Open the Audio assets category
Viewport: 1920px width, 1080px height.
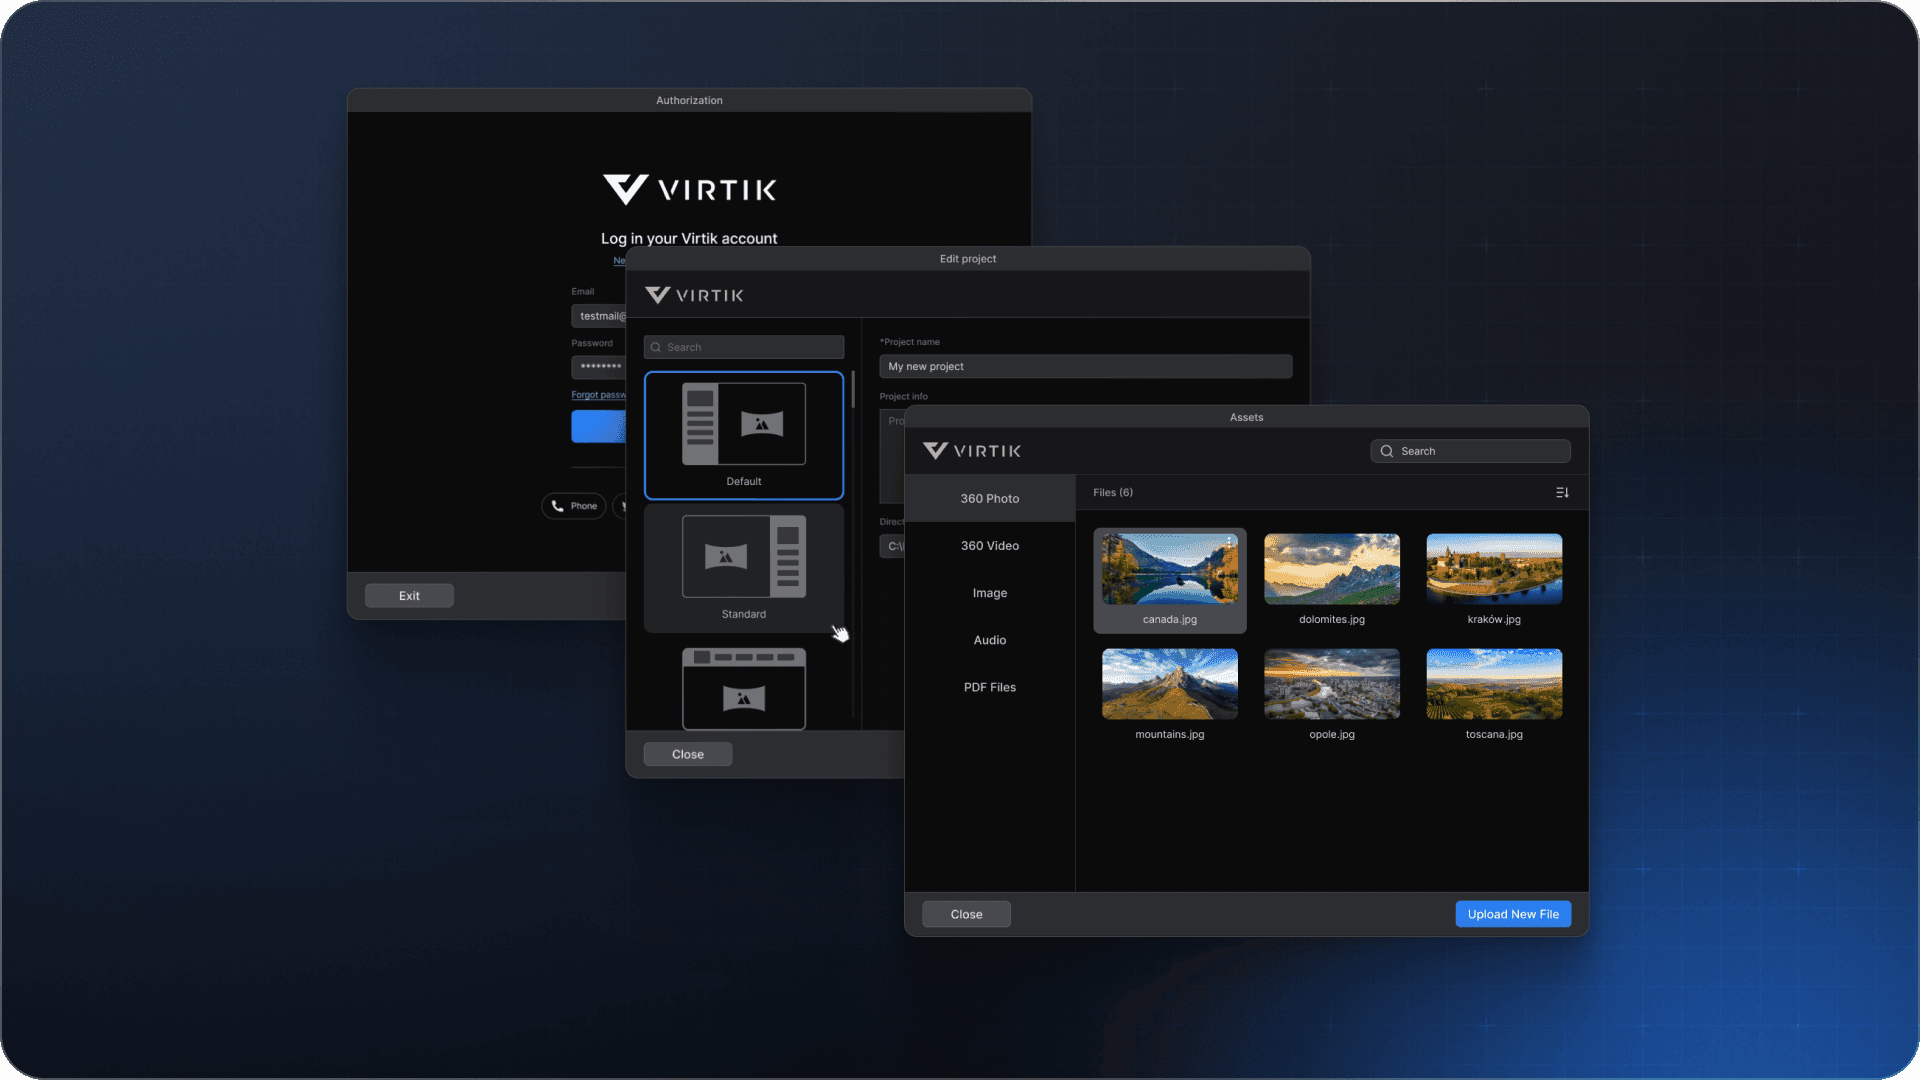coord(989,640)
